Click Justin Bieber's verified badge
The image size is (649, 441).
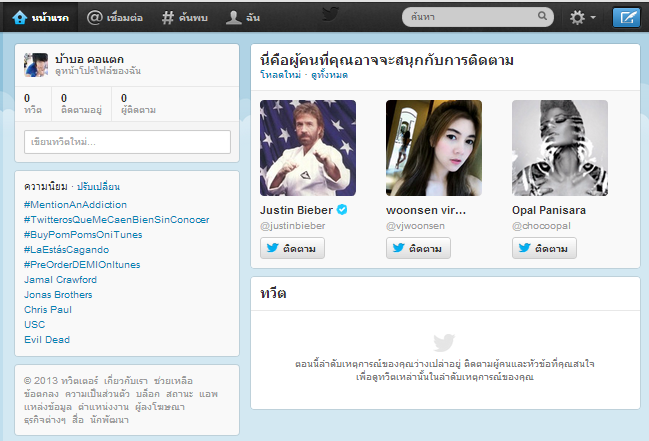coord(342,210)
